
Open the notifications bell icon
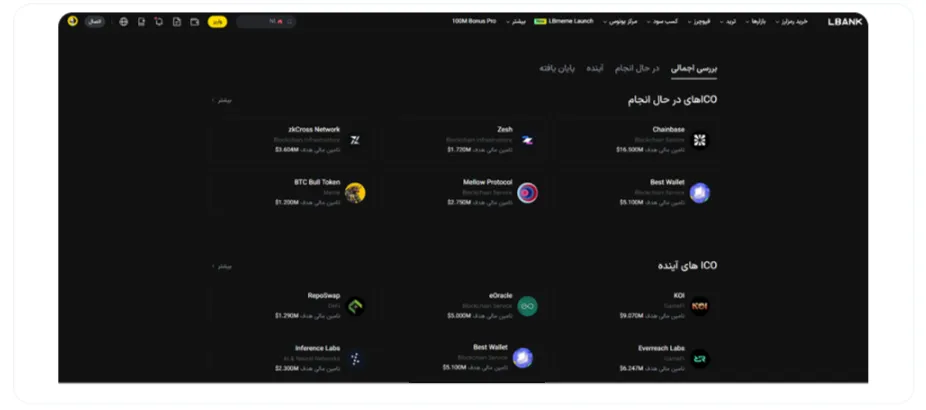(x=158, y=22)
